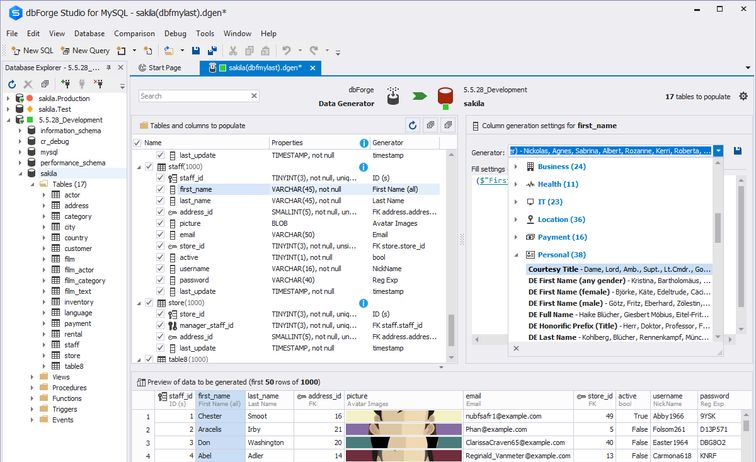Click the Save icon in the toolbar
The width and height of the screenshot is (756, 462).
coord(196,51)
